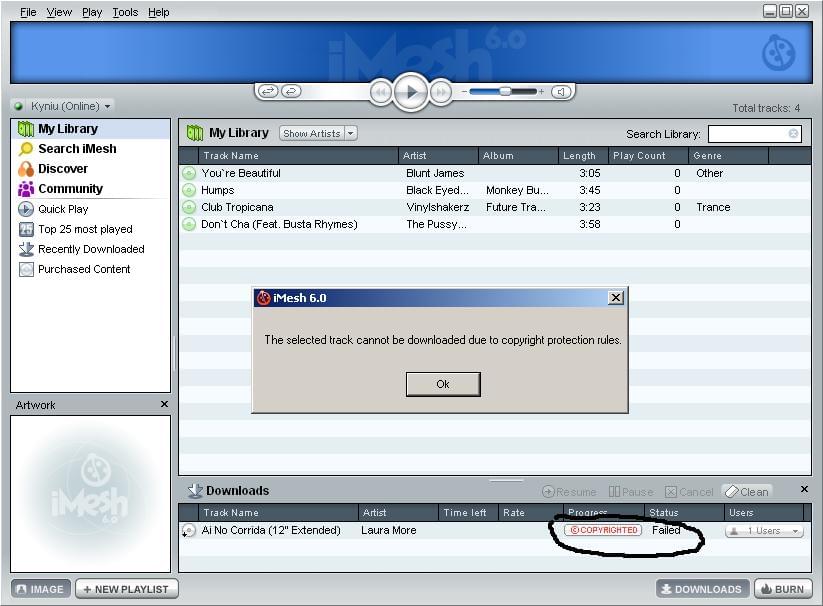
Task: Select the track You`re Beautiful
Action: pos(495,173)
